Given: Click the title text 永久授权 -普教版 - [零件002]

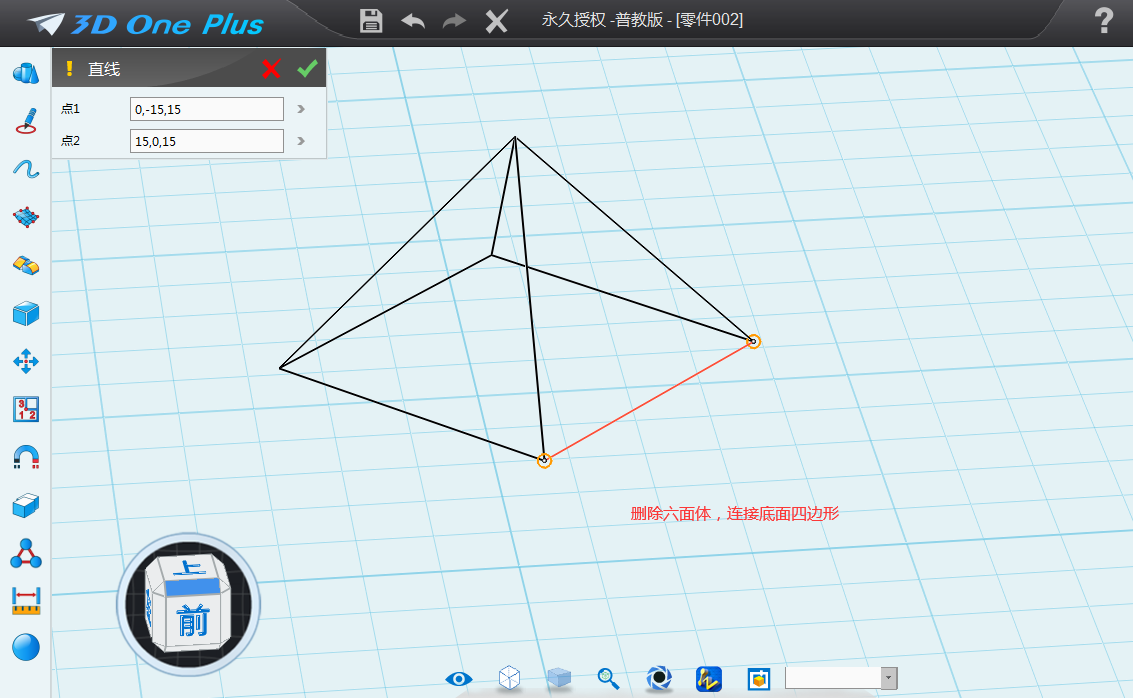Looking at the screenshot, I should [642, 20].
